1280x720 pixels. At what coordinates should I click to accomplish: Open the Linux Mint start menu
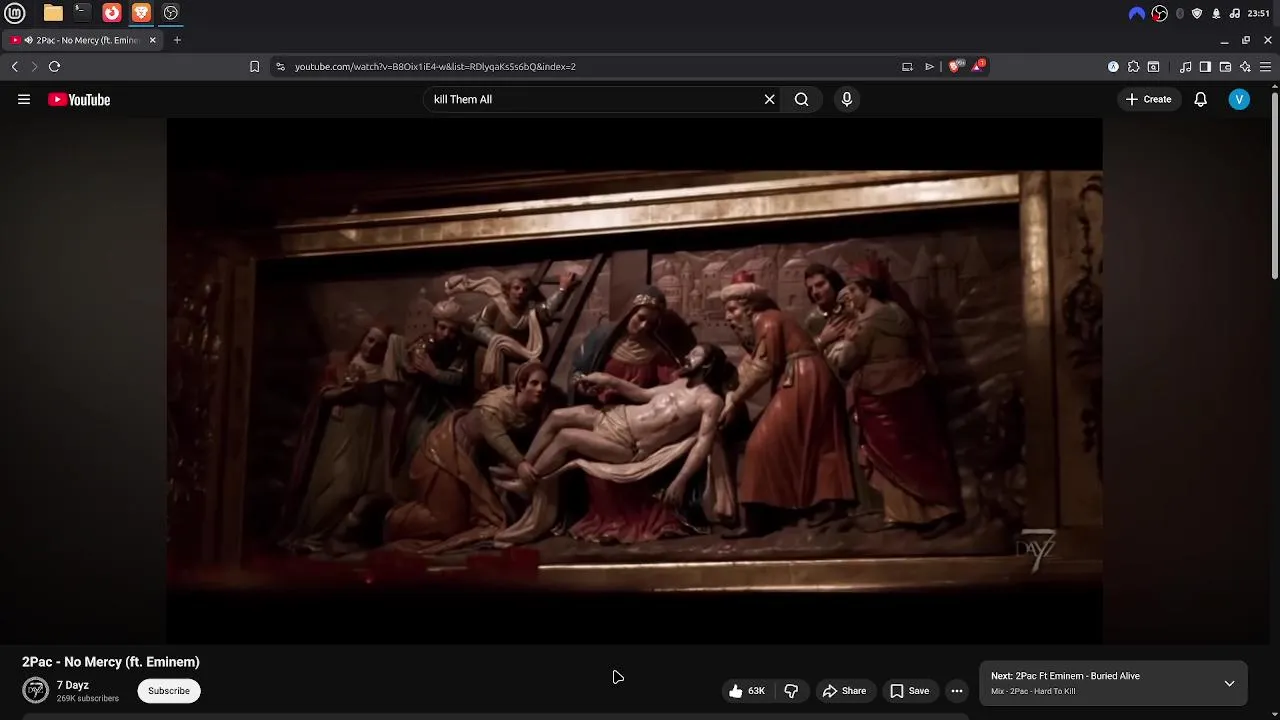(x=14, y=13)
